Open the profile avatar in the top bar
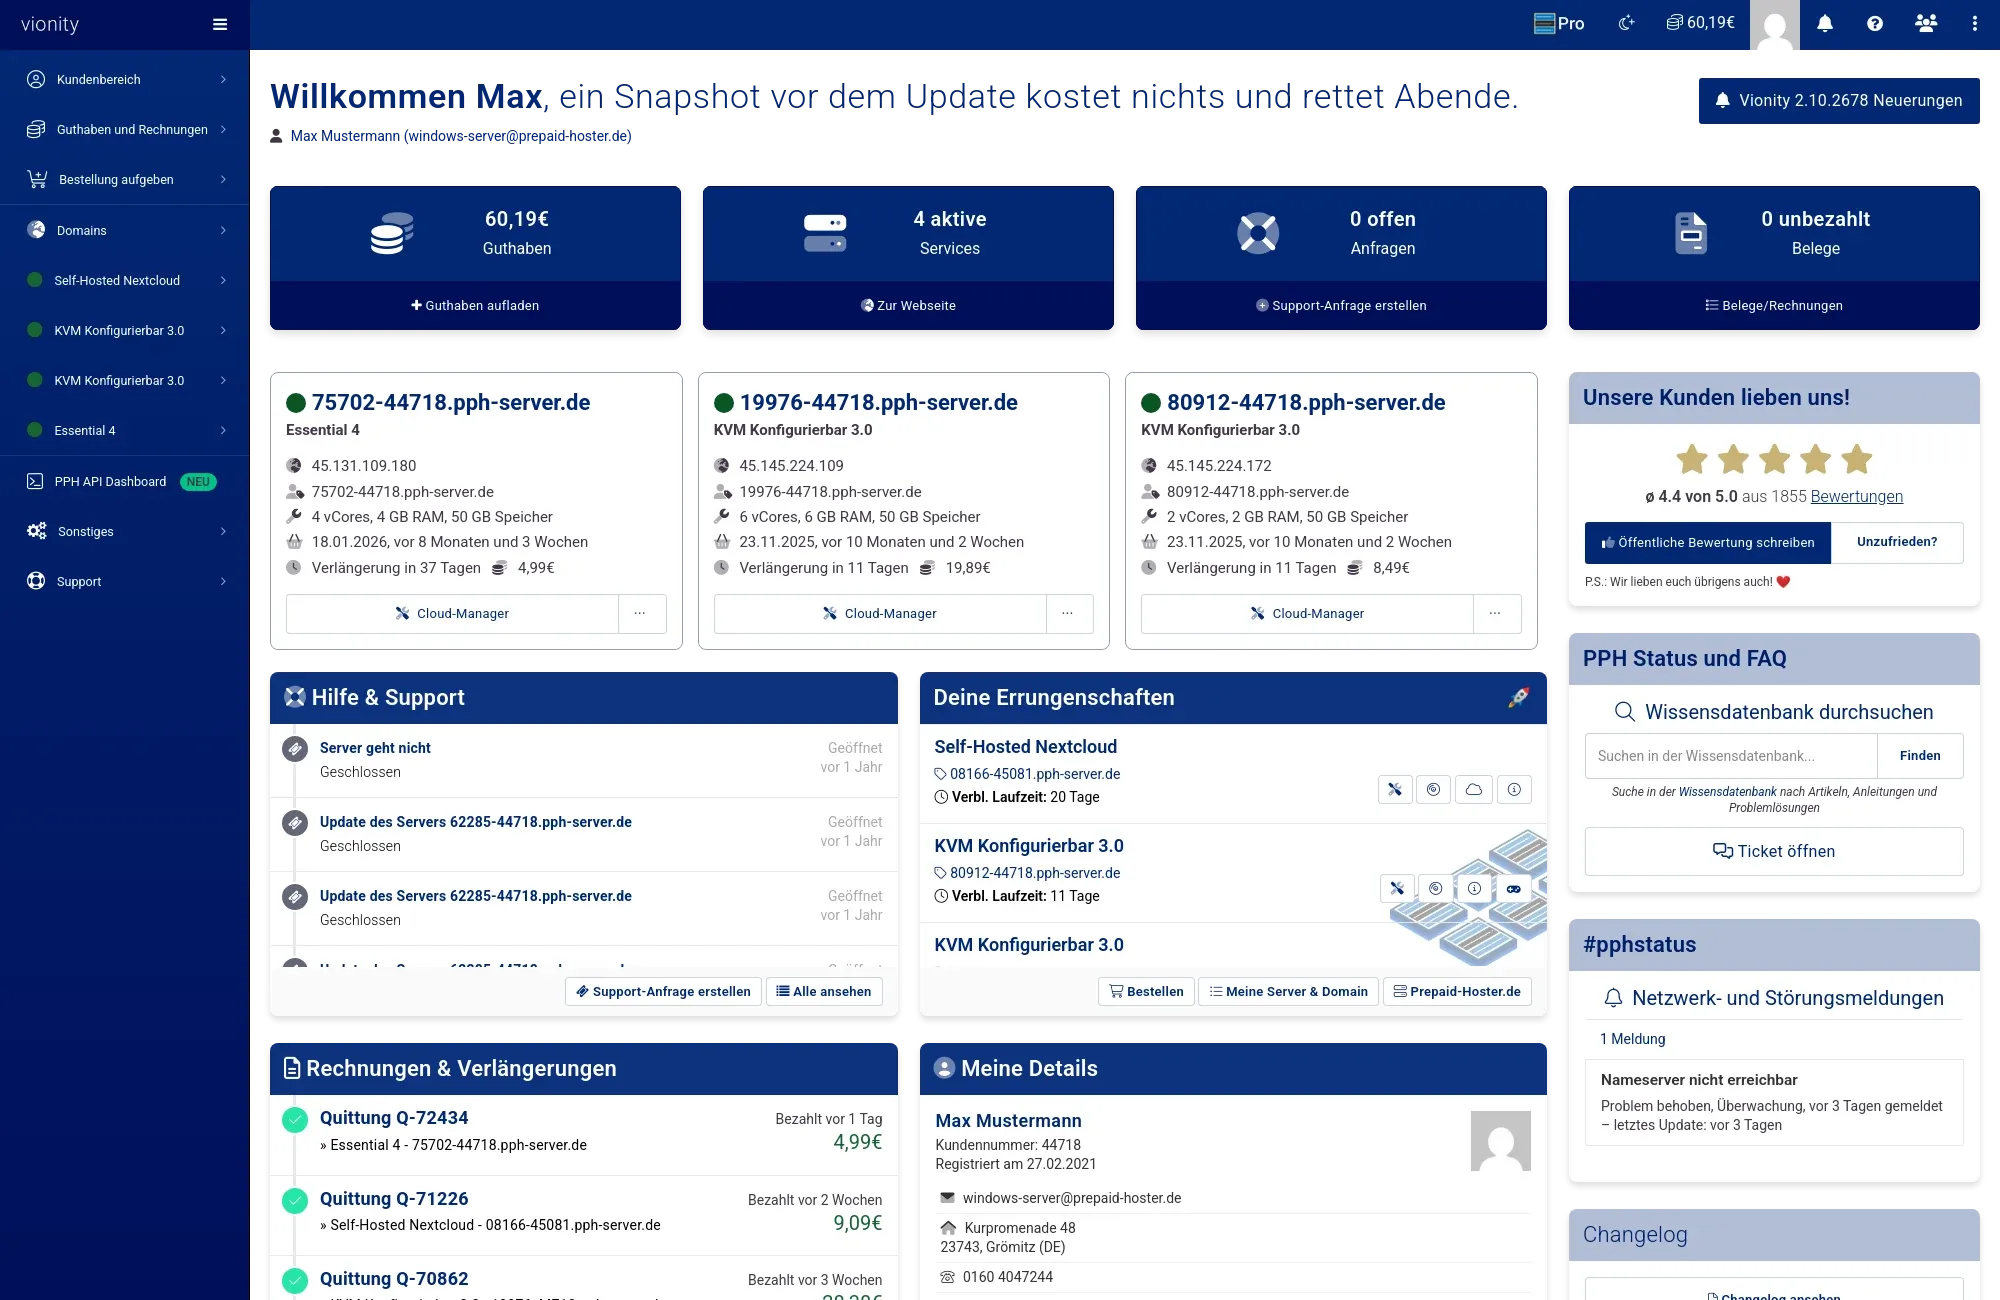2000x1300 pixels. click(x=1775, y=25)
